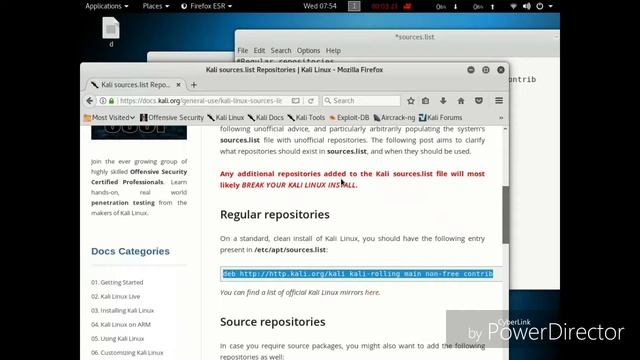Open the Firefox hamburger menu
Image resolution: width=640 pixels, height=360 pixels.
[x=499, y=101]
